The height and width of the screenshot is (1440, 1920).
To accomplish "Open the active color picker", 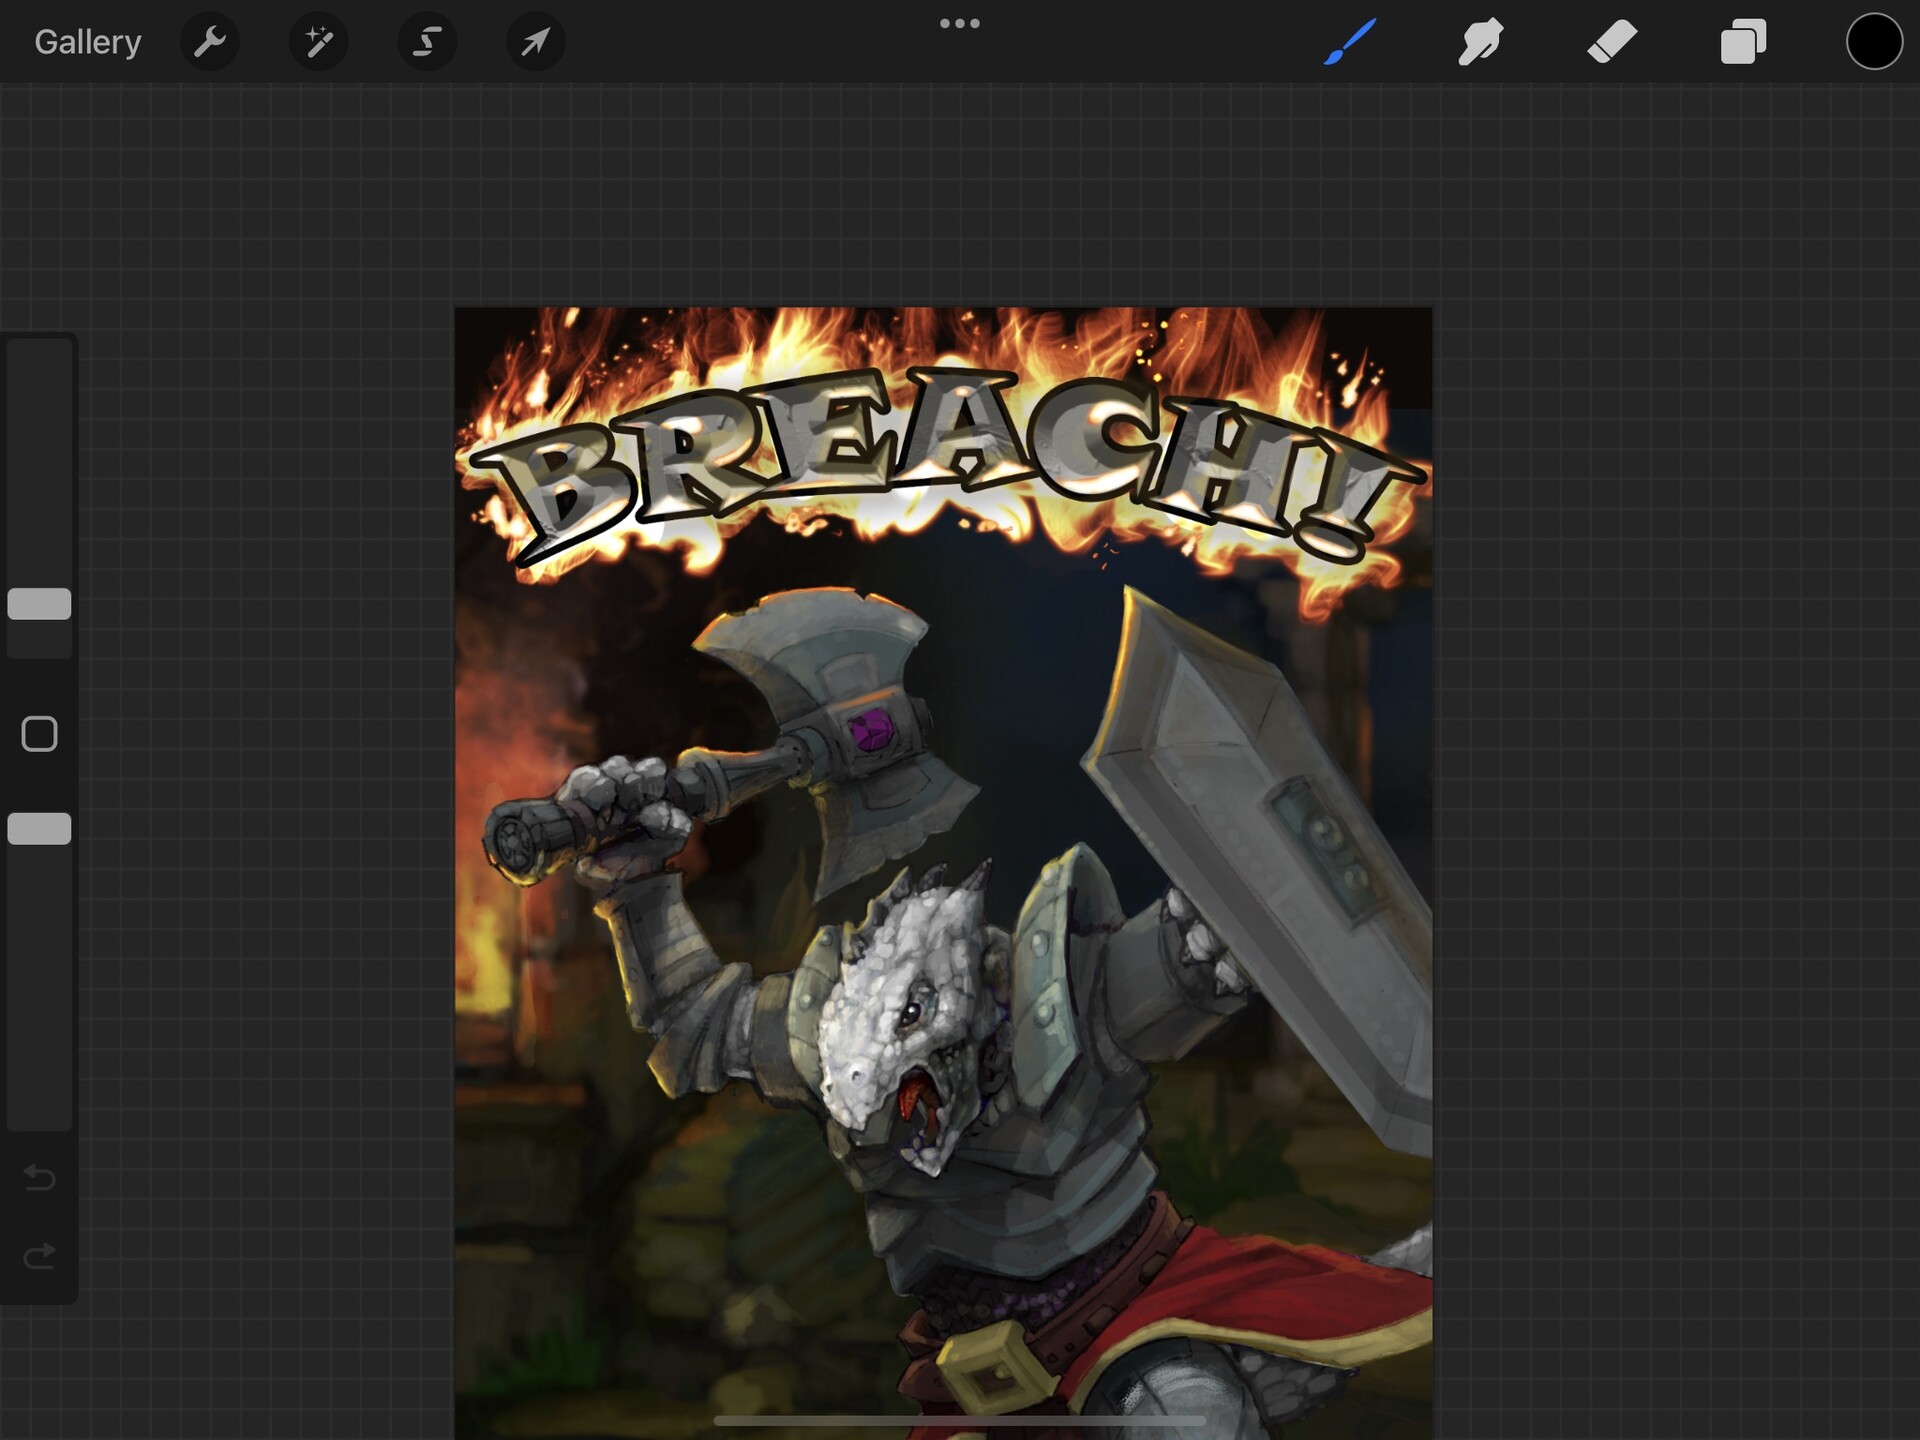I will click(1874, 41).
